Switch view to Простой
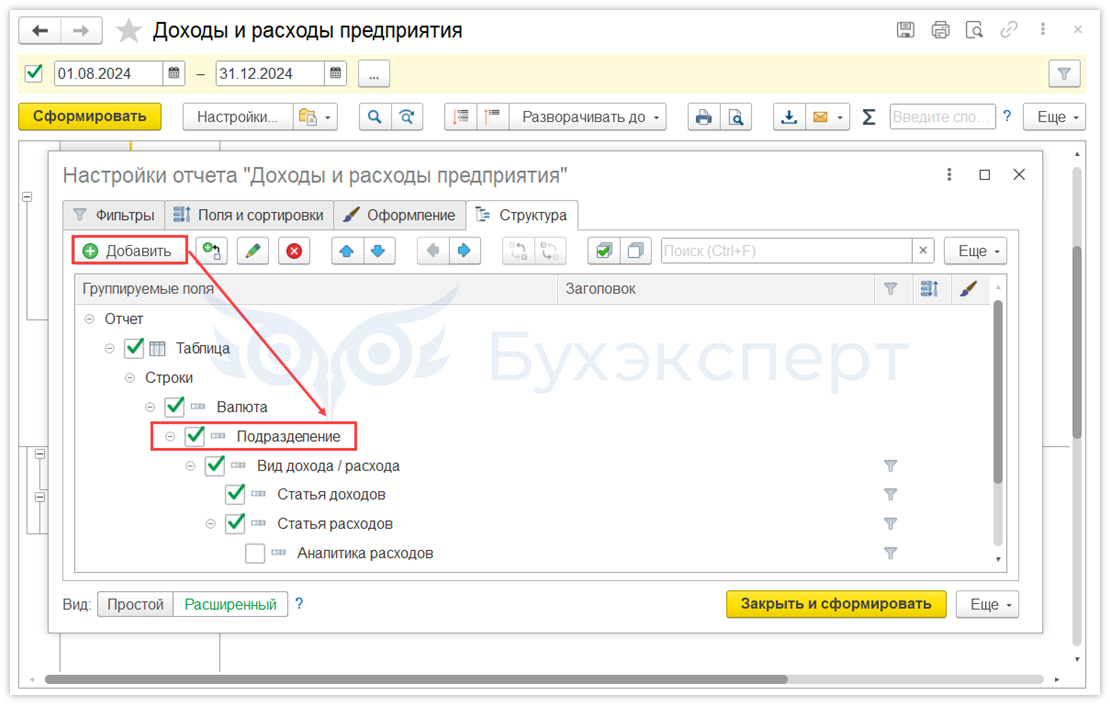This screenshot has width=1110, height=705. tap(135, 604)
